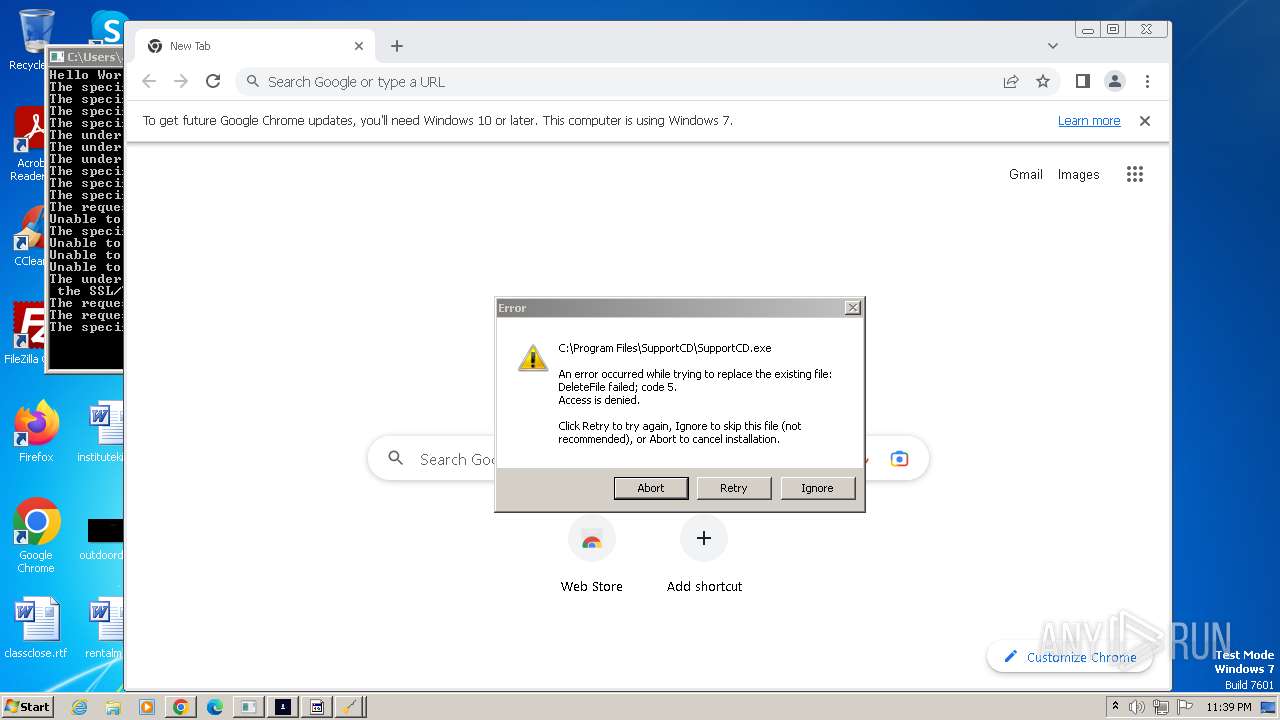1280x720 pixels.
Task: Open volume control in tray
Action: [x=1137, y=707]
